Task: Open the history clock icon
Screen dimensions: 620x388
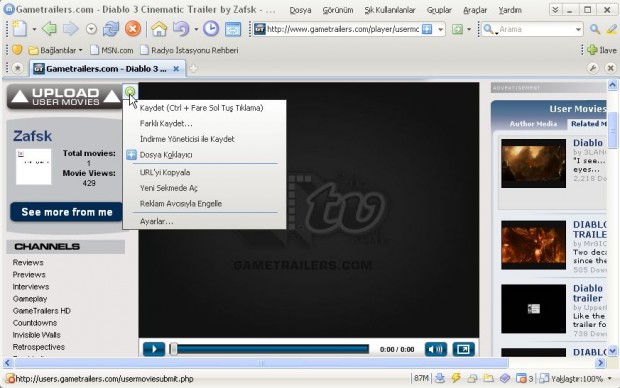Action: (x=211, y=29)
